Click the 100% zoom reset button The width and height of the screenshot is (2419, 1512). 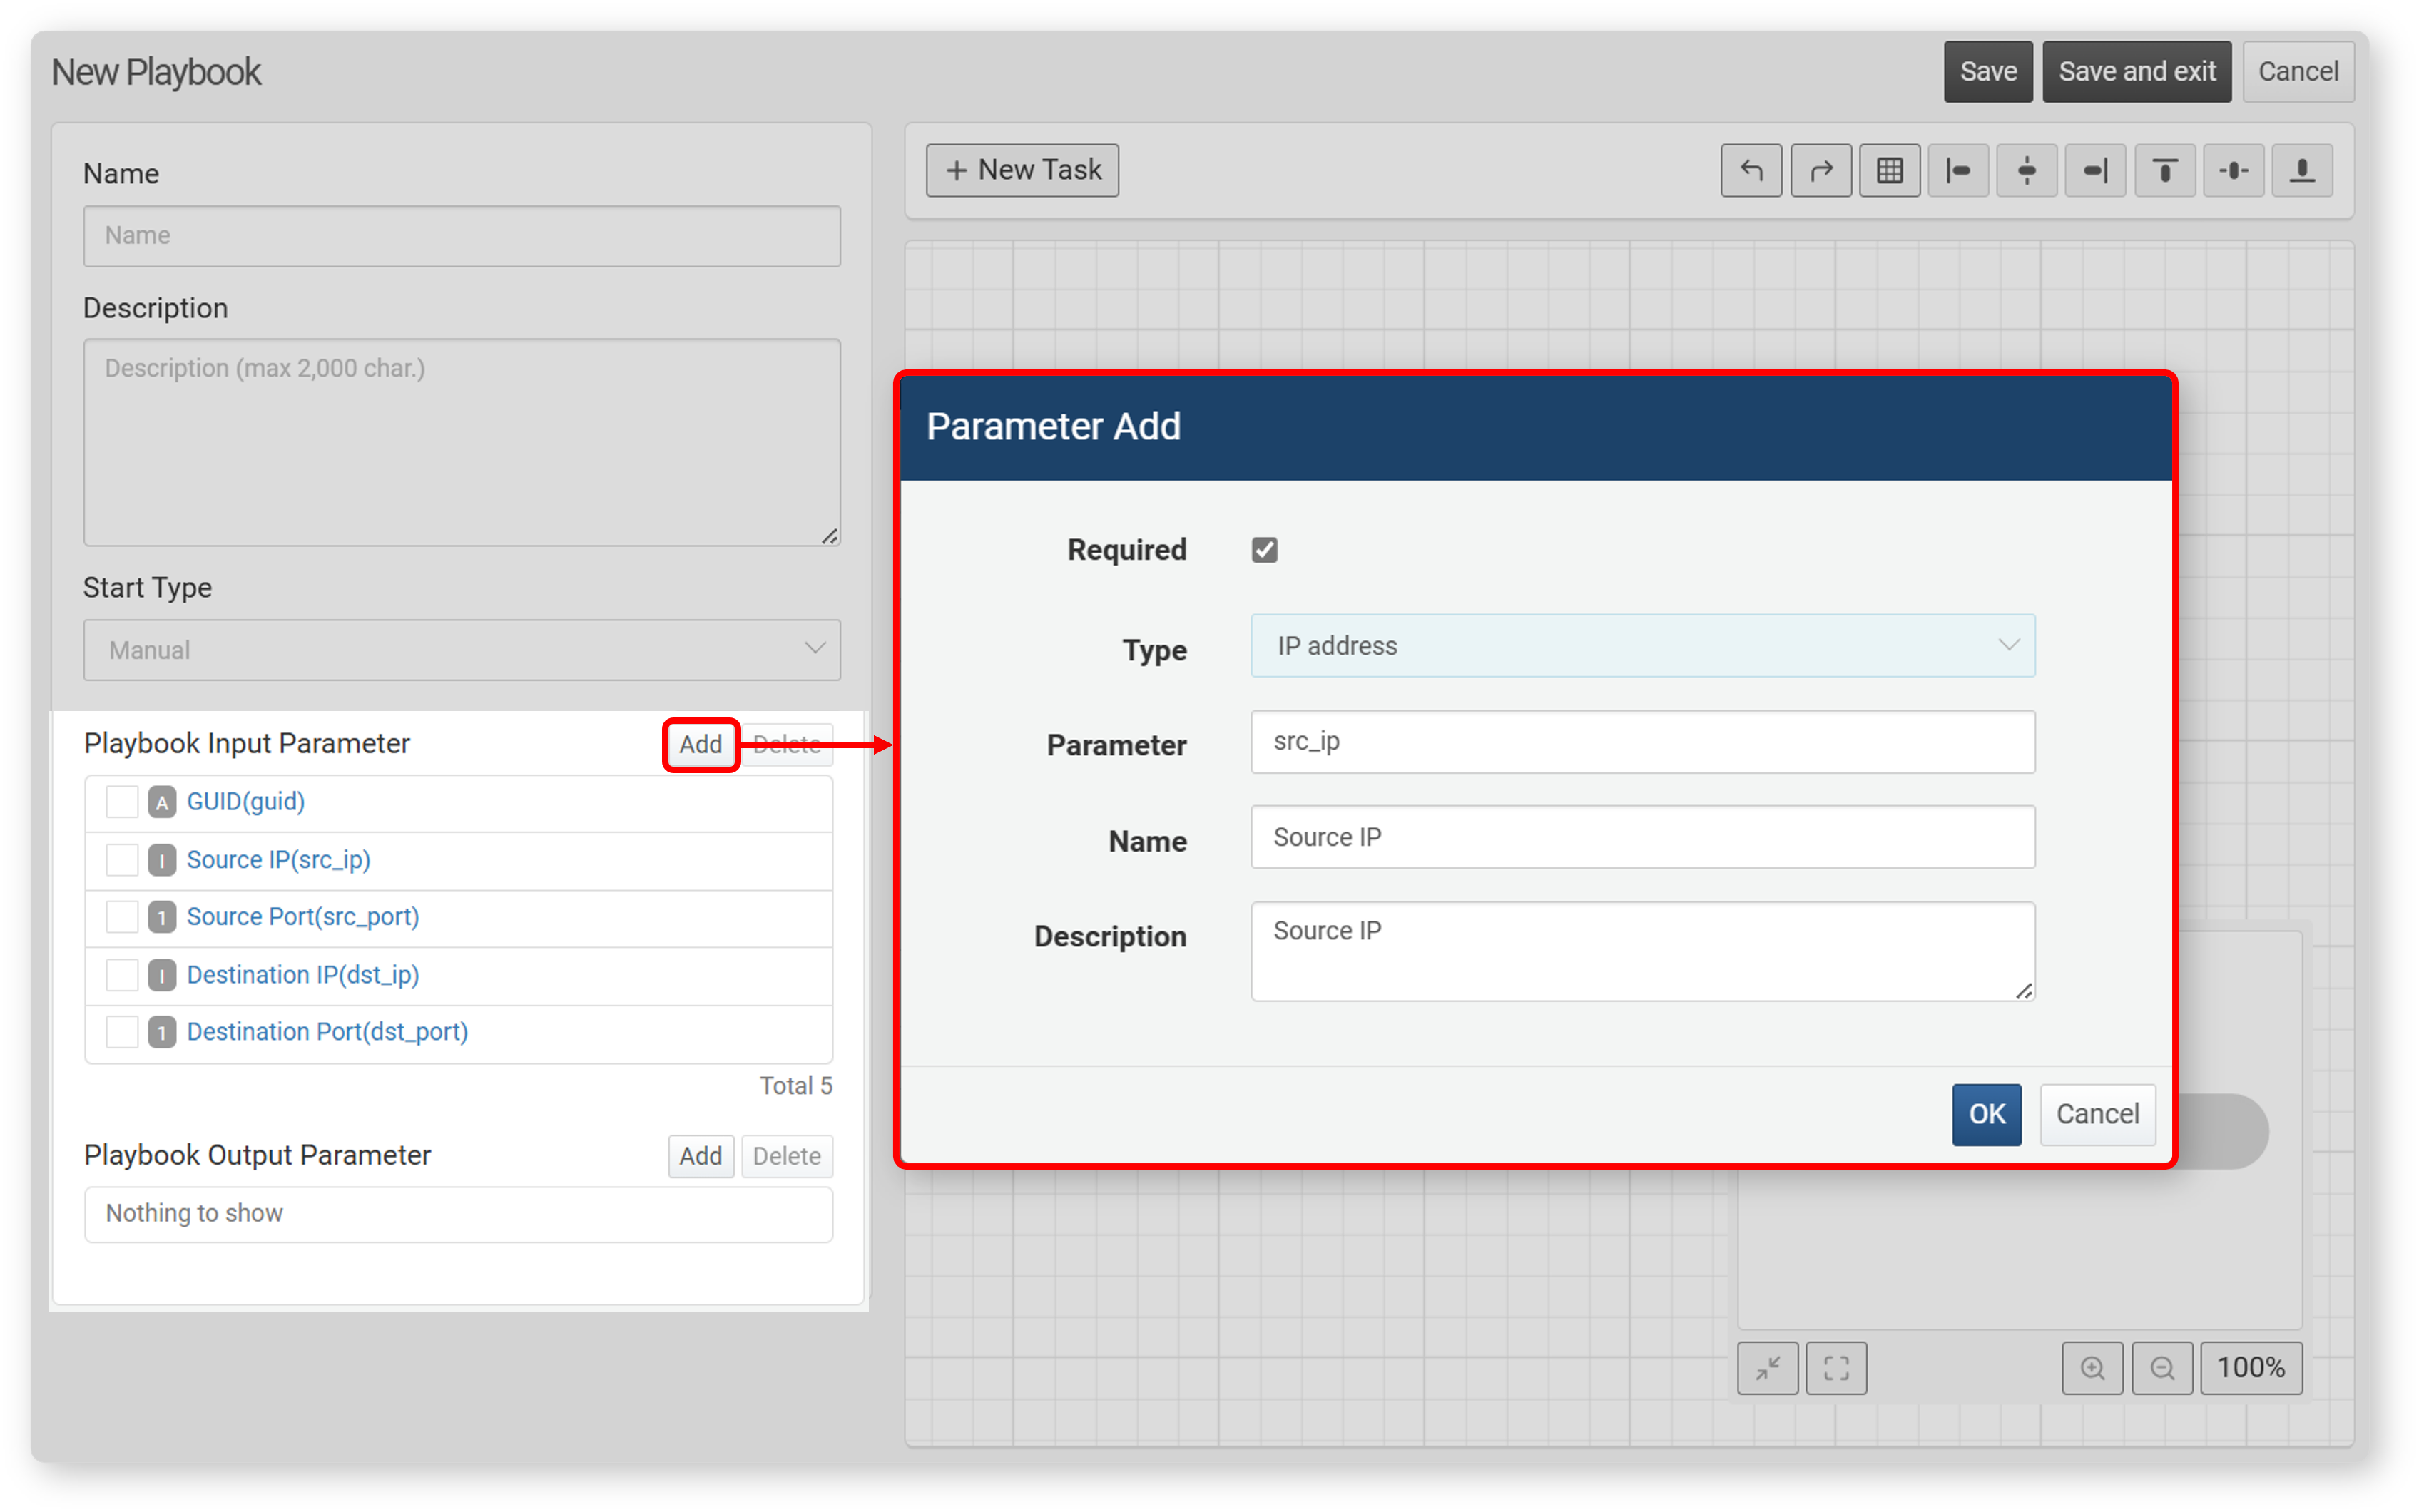[x=2251, y=1367]
